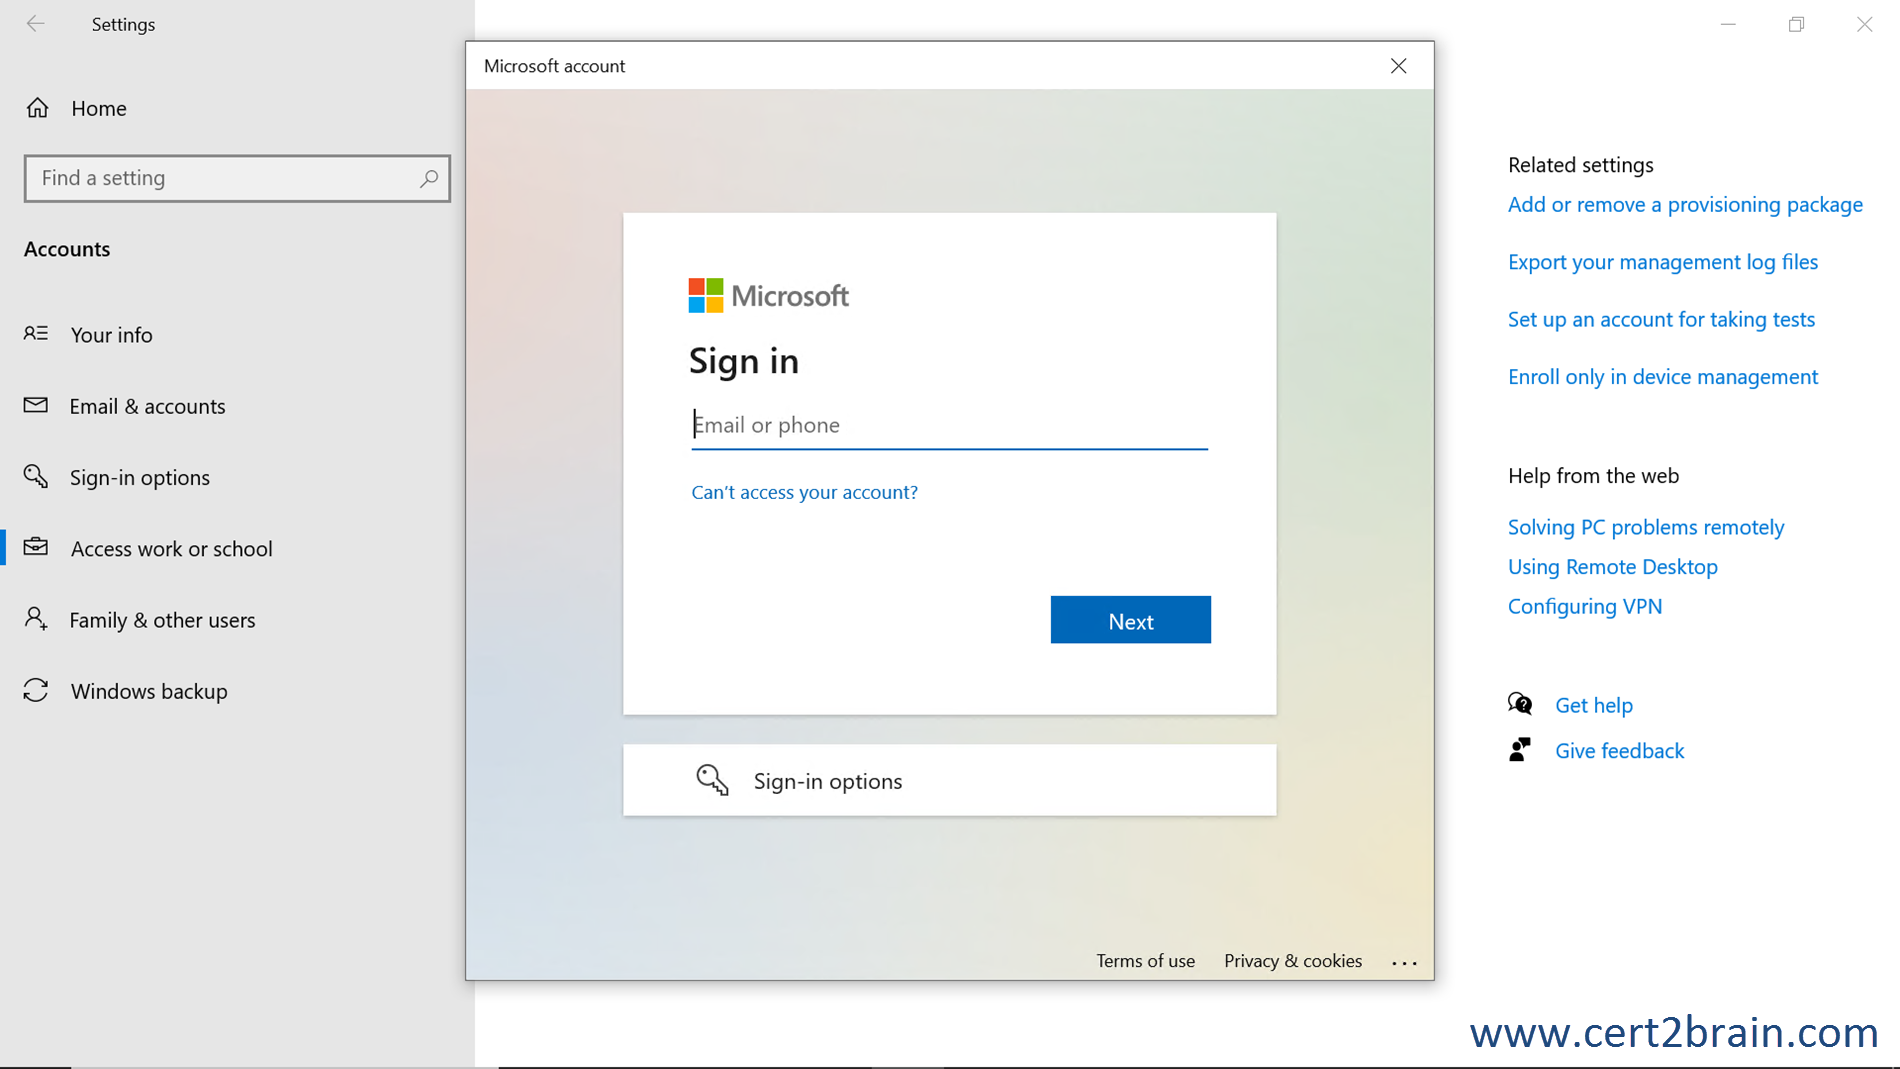Open Privacy & cookies link
This screenshot has height=1069, width=1900.
1292,961
